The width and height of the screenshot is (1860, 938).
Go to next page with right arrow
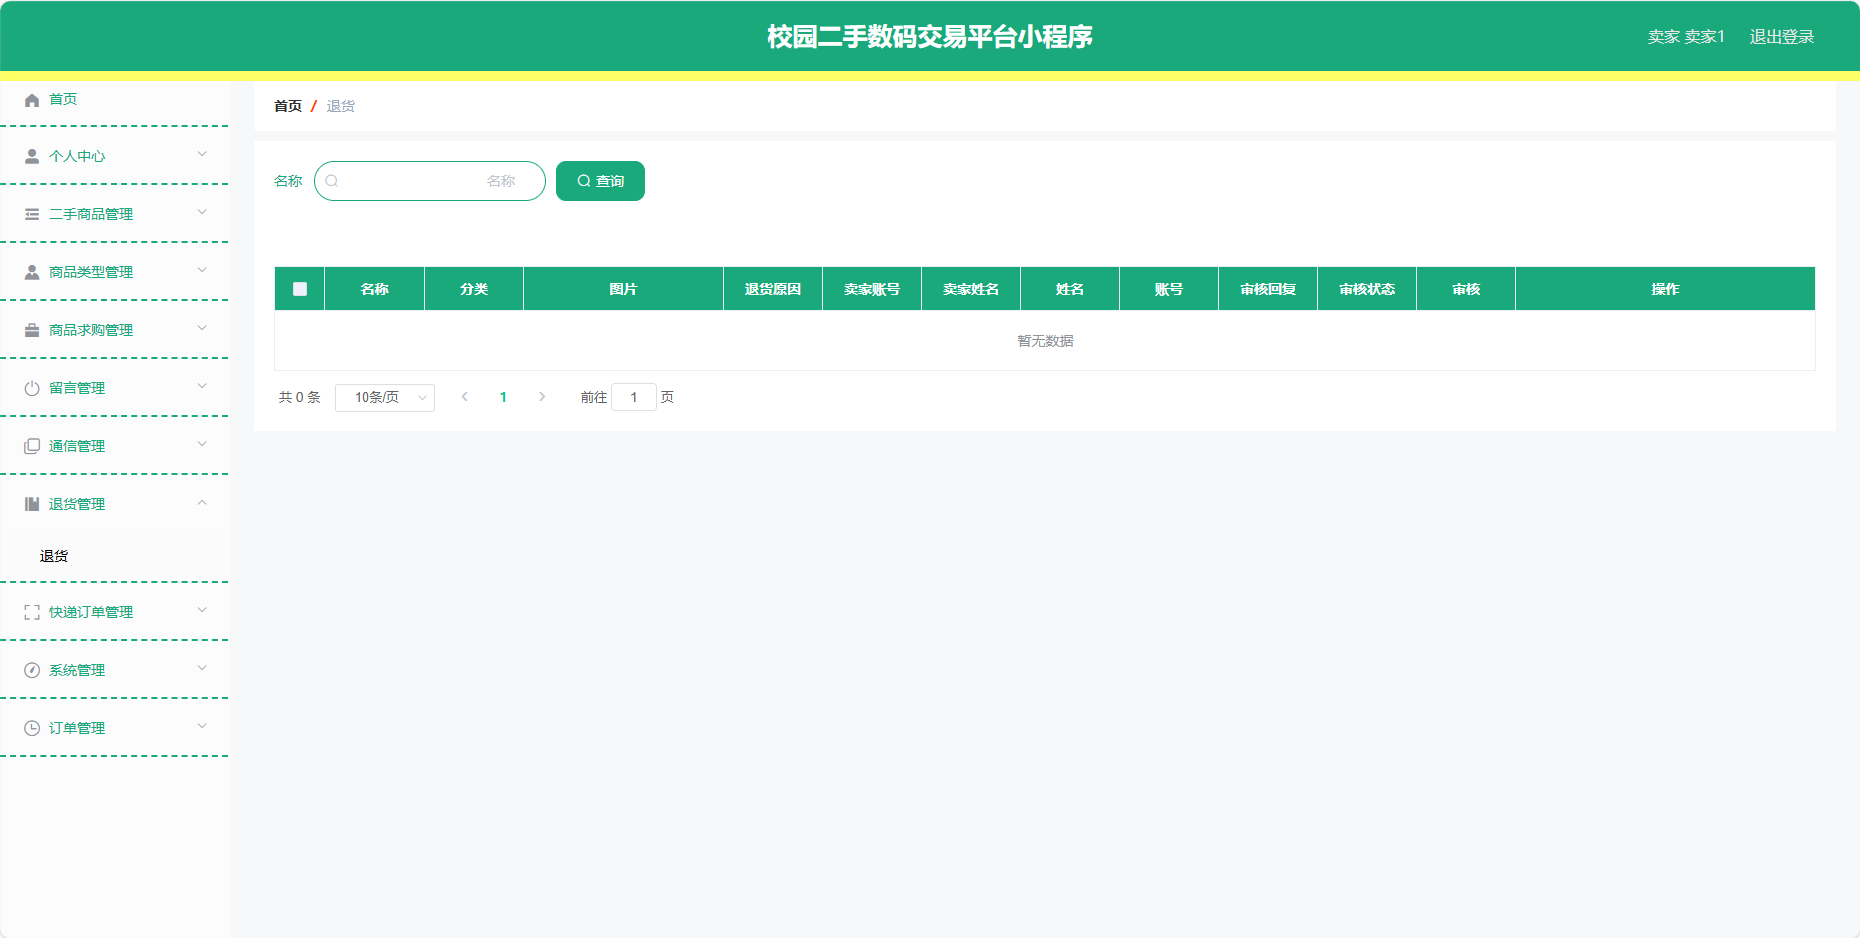(542, 397)
